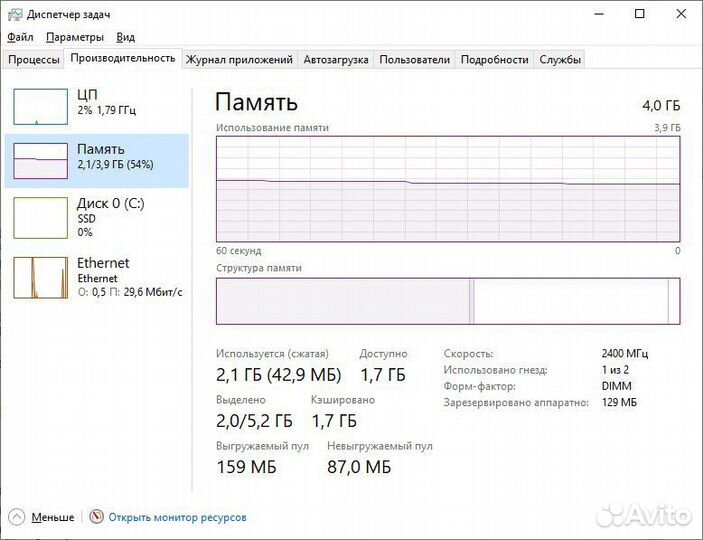Click the Зарезервировано аппаратно label

[x=516, y=402]
